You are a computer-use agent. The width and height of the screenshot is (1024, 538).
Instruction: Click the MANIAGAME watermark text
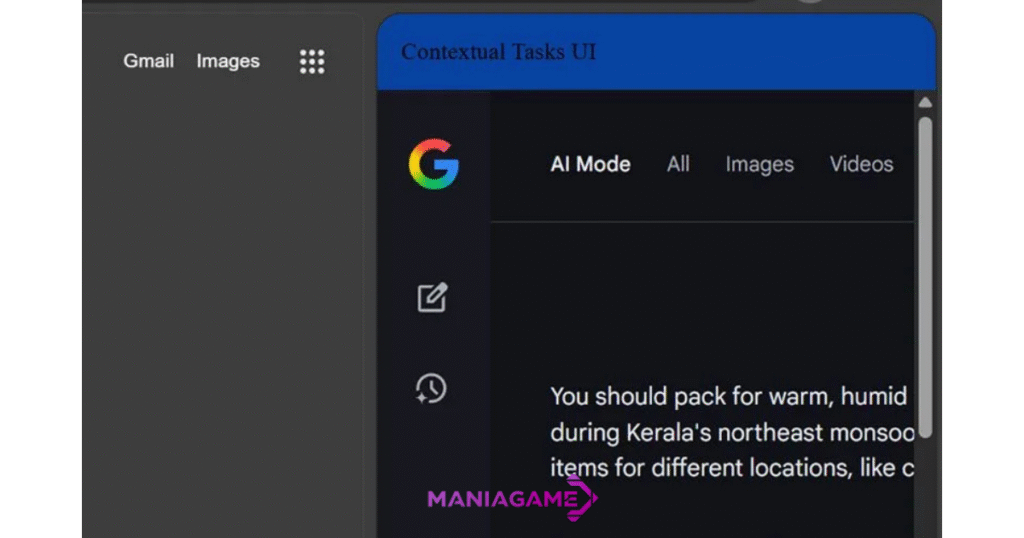(x=497, y=498)
